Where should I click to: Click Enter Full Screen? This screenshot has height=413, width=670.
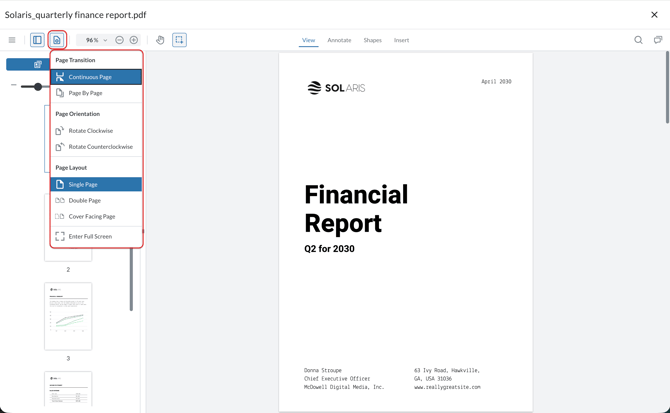pyautogui.click(x=90, y=237)
